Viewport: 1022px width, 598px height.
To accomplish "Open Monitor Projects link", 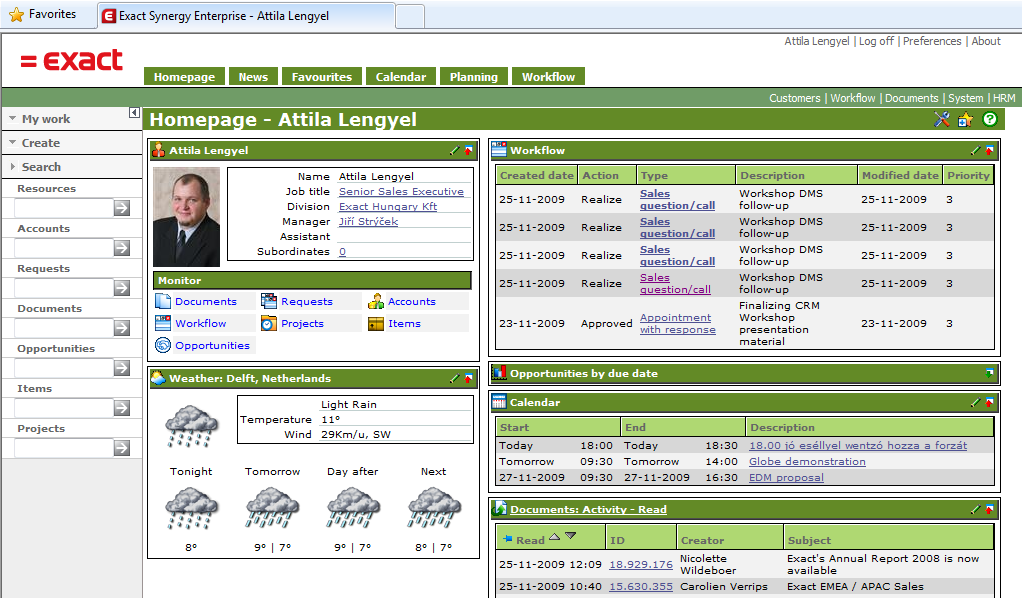I will 302,323.
